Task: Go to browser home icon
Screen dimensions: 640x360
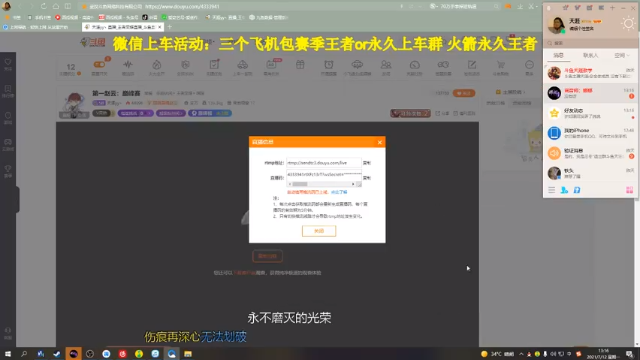Action: [56, 6]
